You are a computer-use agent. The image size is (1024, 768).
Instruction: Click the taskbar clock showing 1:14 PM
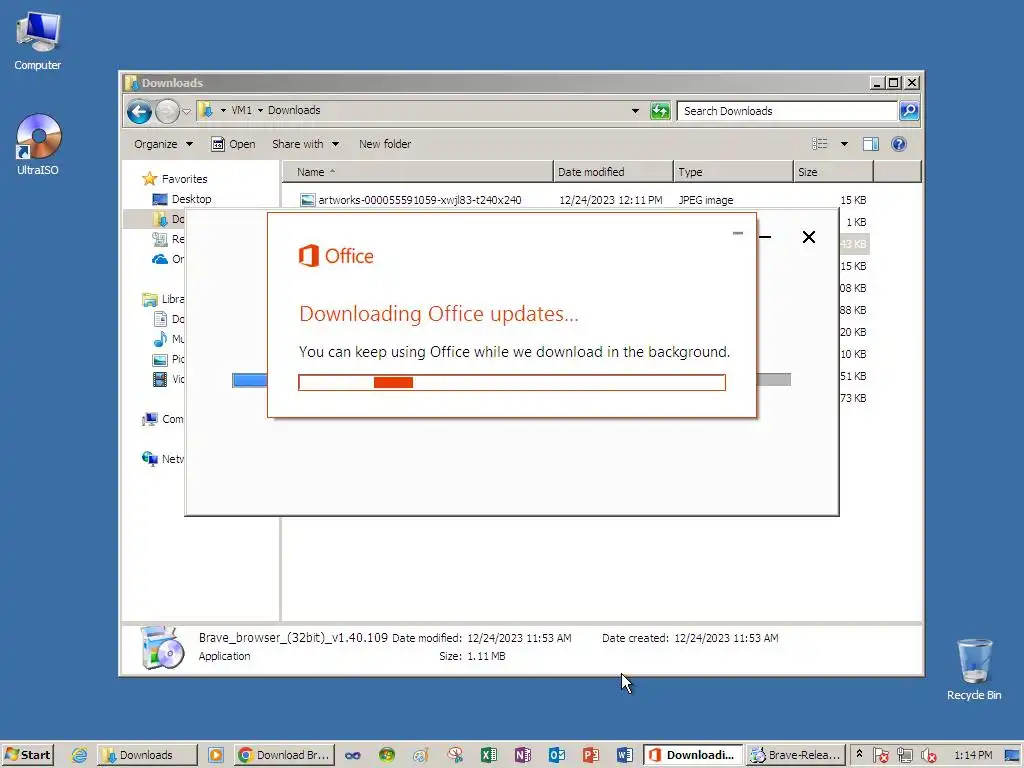[x=973, y=755]
